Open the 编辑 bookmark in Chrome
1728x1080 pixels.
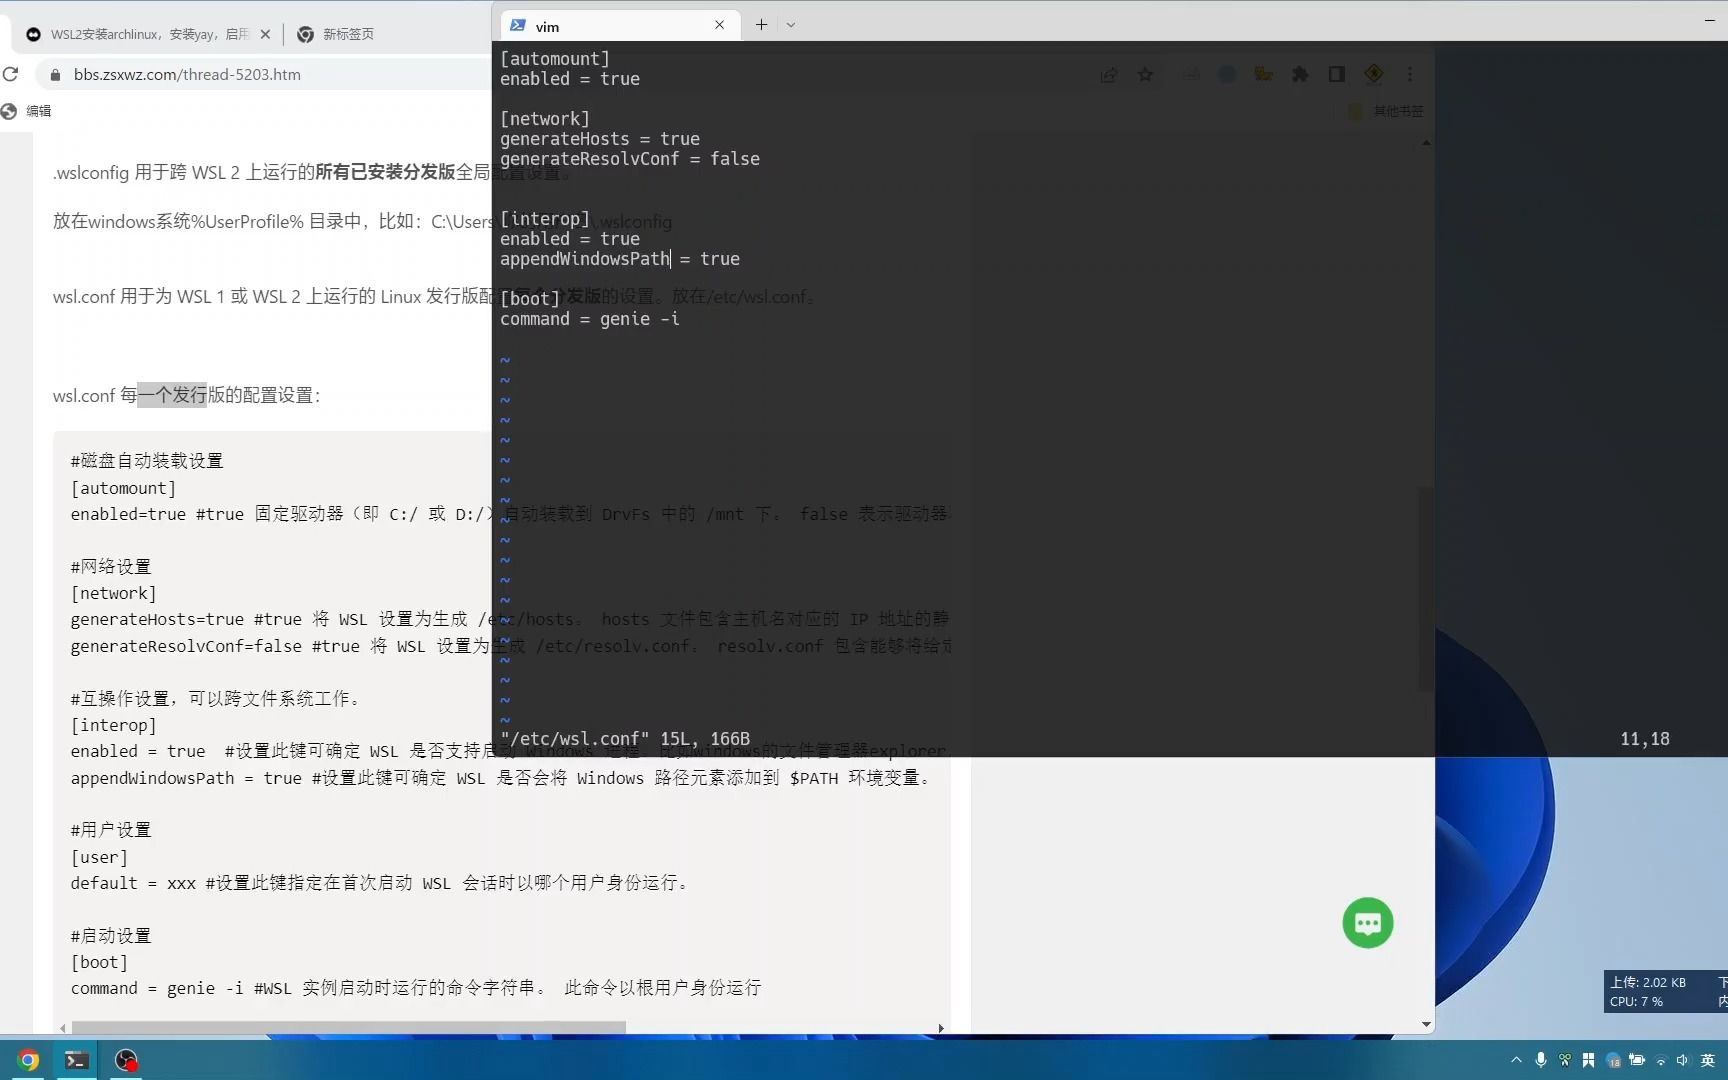click(27, 111)
